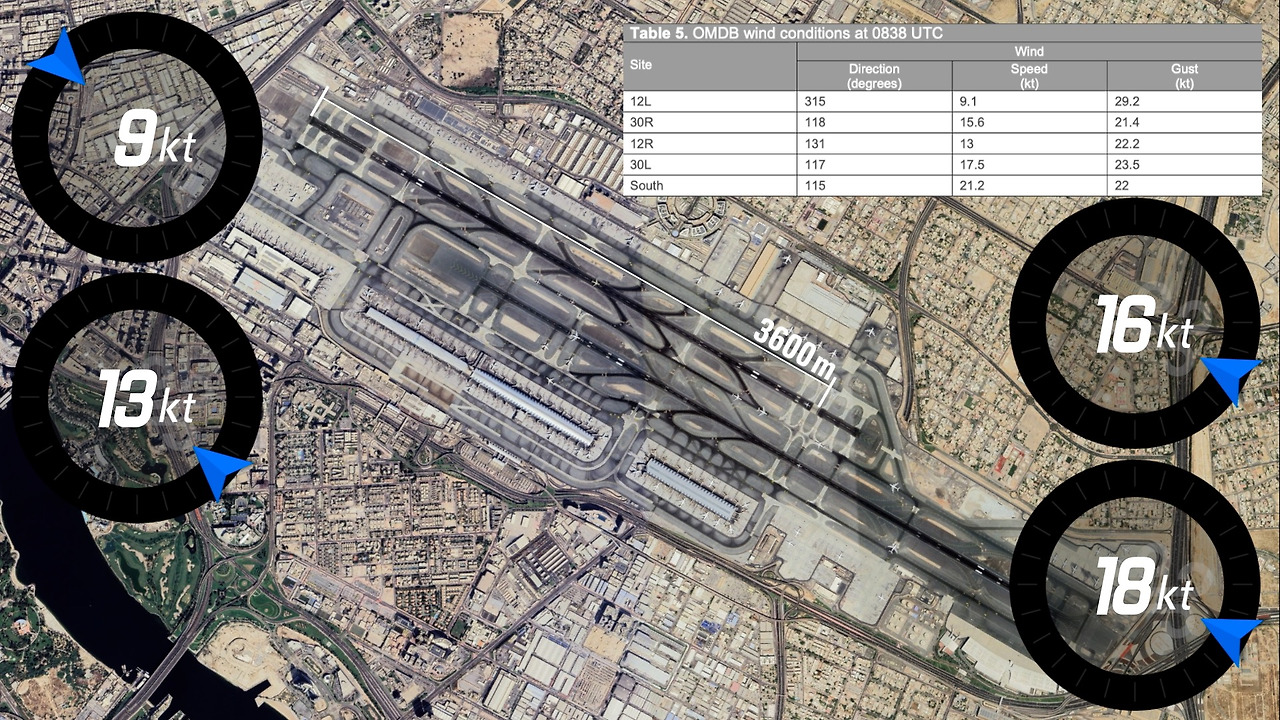Screen dimensions: 1280x720
Task: Select the "30L" site cell
Action: coord(710,164)
